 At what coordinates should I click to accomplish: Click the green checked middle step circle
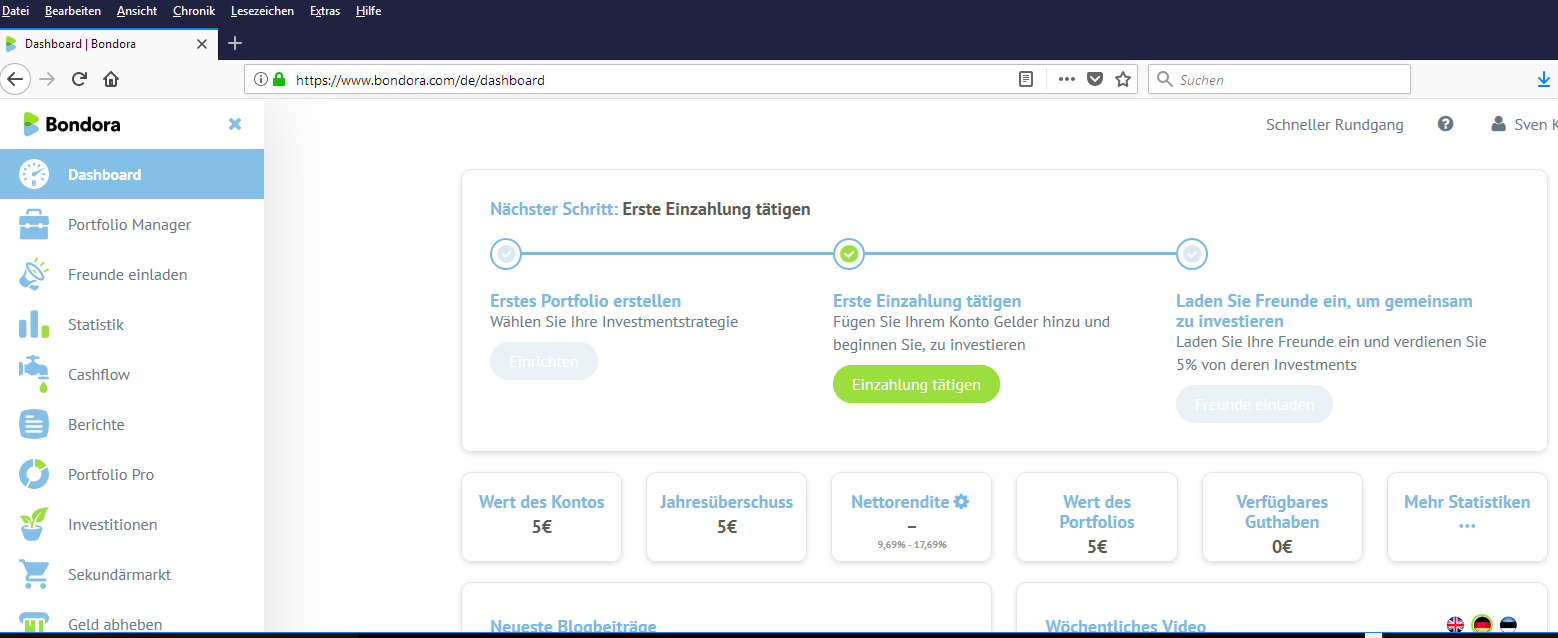(849, 254)
